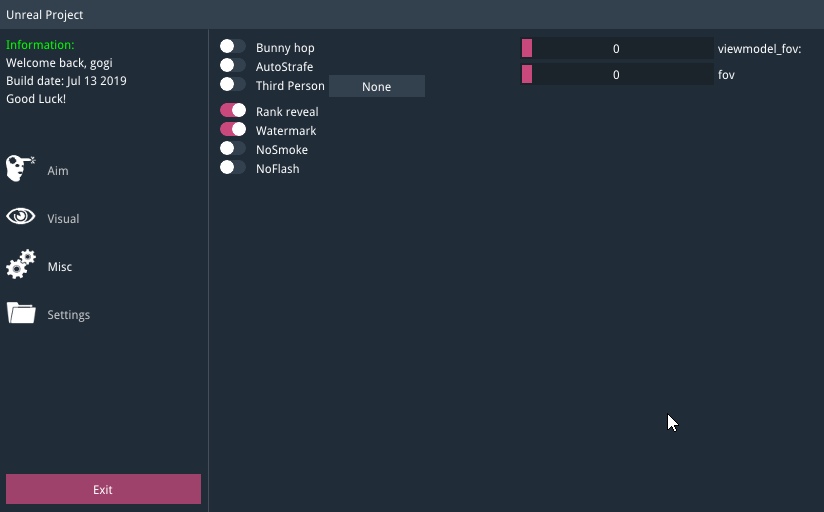Click the Misc gears icon

[x=21, y=265]
